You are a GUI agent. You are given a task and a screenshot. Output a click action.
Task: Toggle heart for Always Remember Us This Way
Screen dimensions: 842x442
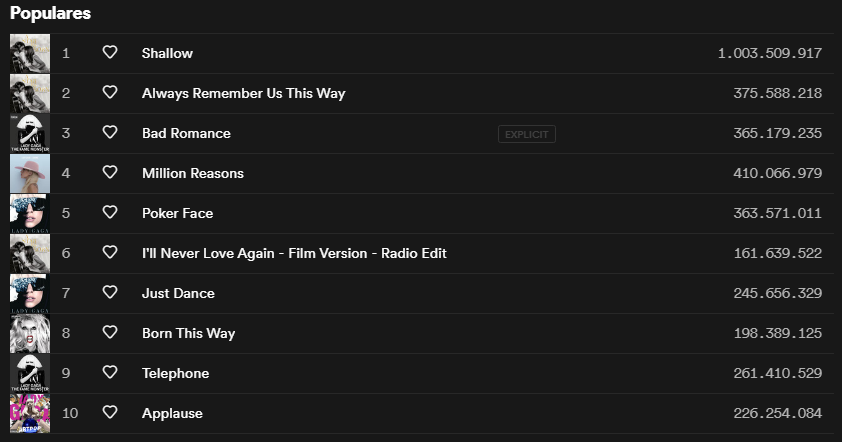pyautogui.click(x=110, y=92)
